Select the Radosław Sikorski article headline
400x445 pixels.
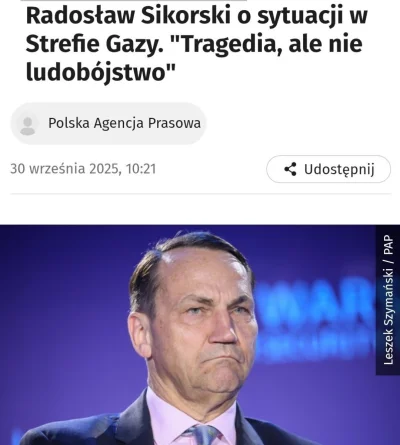(x=197, y=44)
